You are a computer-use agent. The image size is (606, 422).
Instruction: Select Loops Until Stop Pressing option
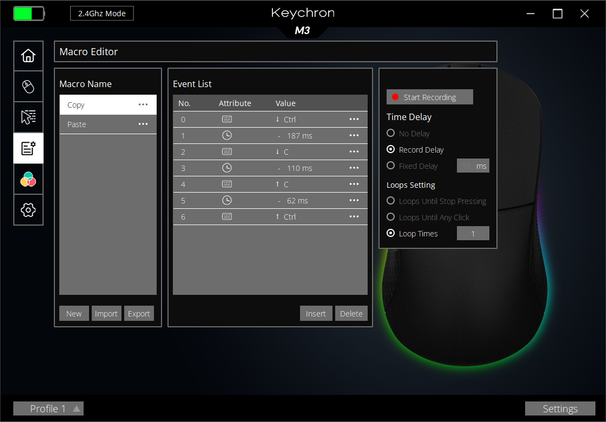[391, 201]
